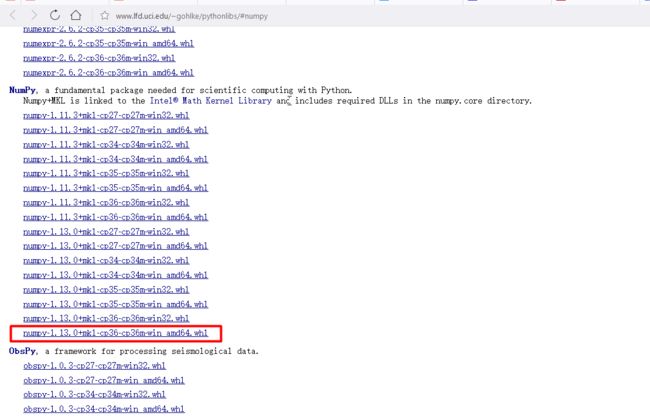Bookmark page with the star icon
650x420 pixels.
pyautogui.click(x=104, y=16)
